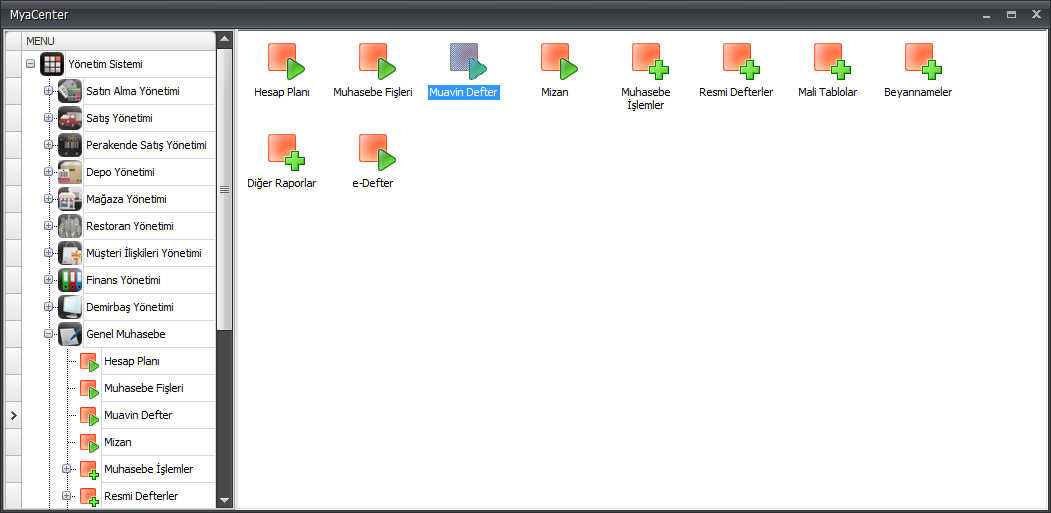The width and height of the screenshot is (1051, 513).
Task: Open the Beyannameler folder icon
Action: pos(923,61)
